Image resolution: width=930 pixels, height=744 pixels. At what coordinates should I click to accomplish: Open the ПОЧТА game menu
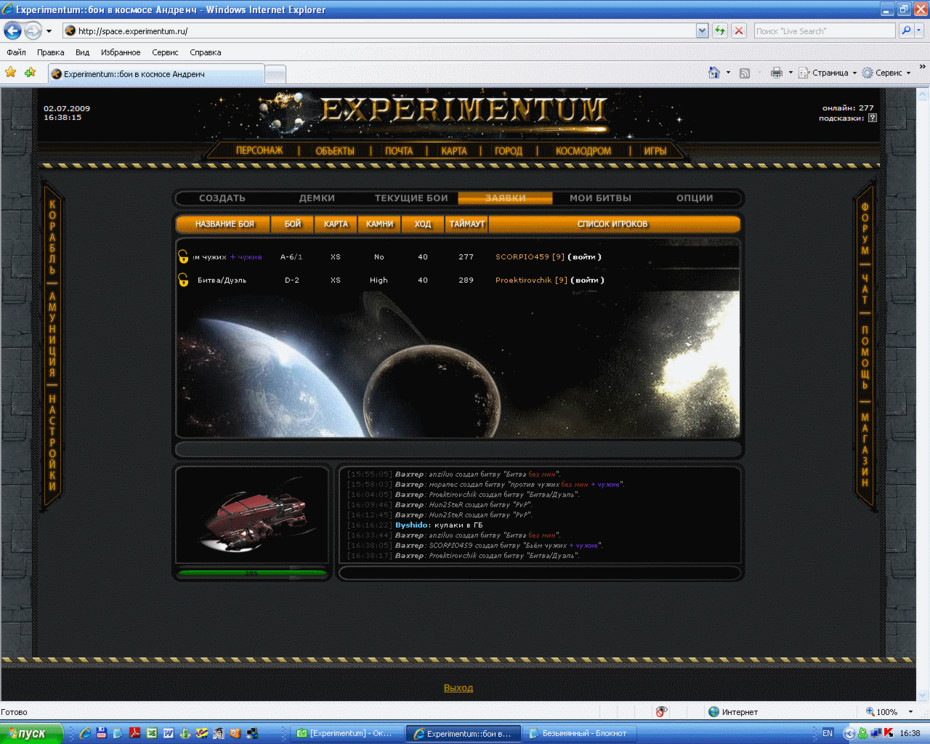399,151
